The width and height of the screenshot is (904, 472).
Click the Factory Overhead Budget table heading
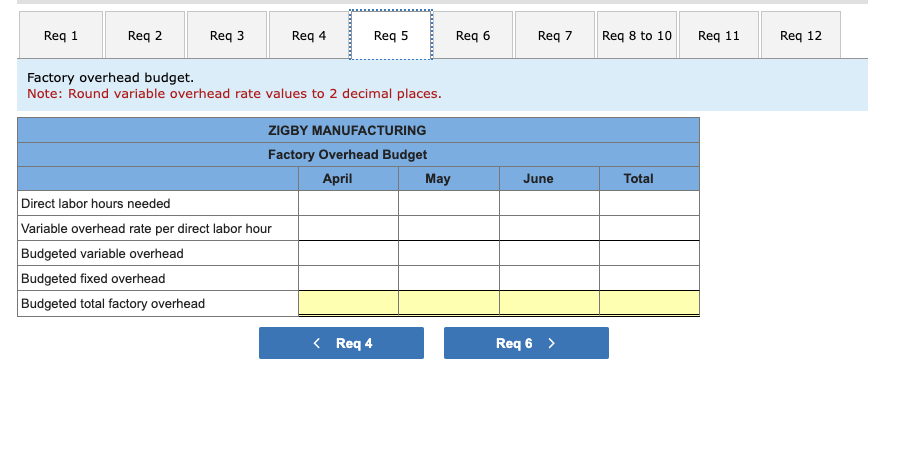pos(347,154)
